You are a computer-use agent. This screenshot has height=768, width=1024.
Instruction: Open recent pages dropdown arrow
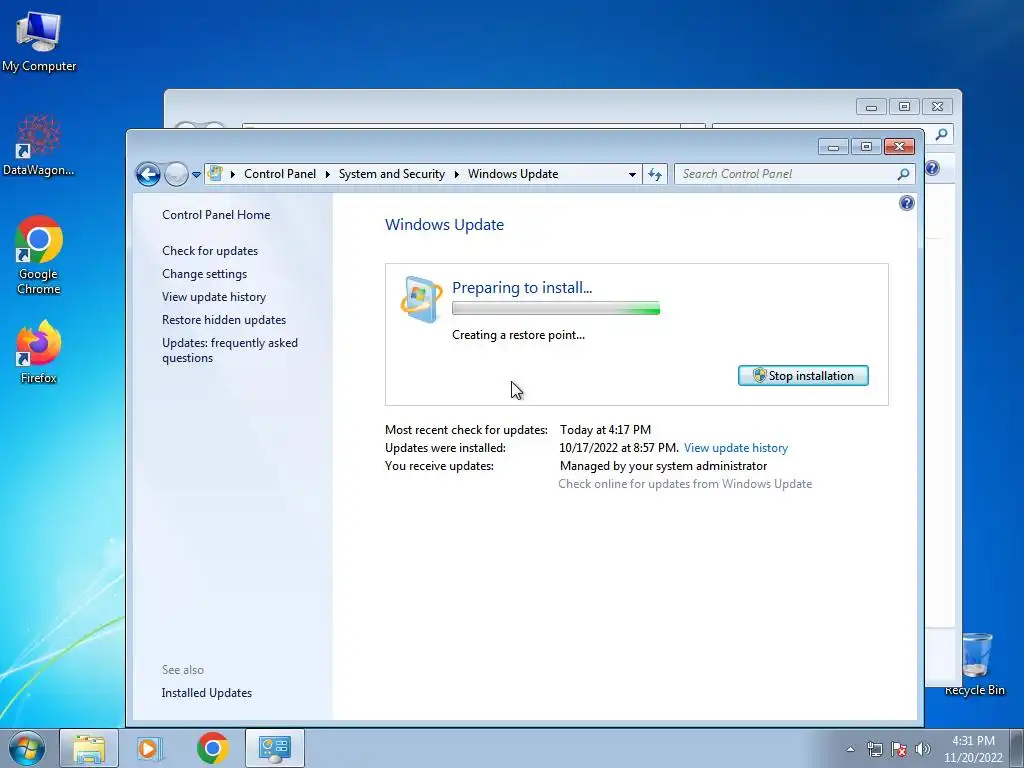tap(196, 175)
